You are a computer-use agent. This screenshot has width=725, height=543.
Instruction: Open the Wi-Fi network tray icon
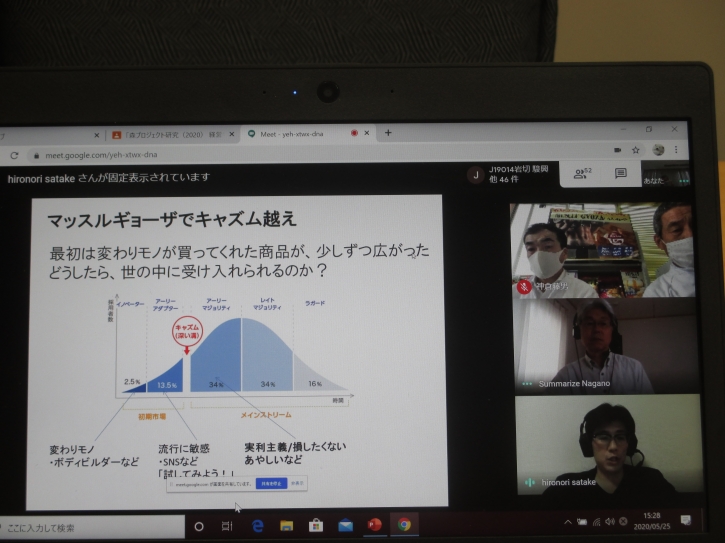pos(596,522)
